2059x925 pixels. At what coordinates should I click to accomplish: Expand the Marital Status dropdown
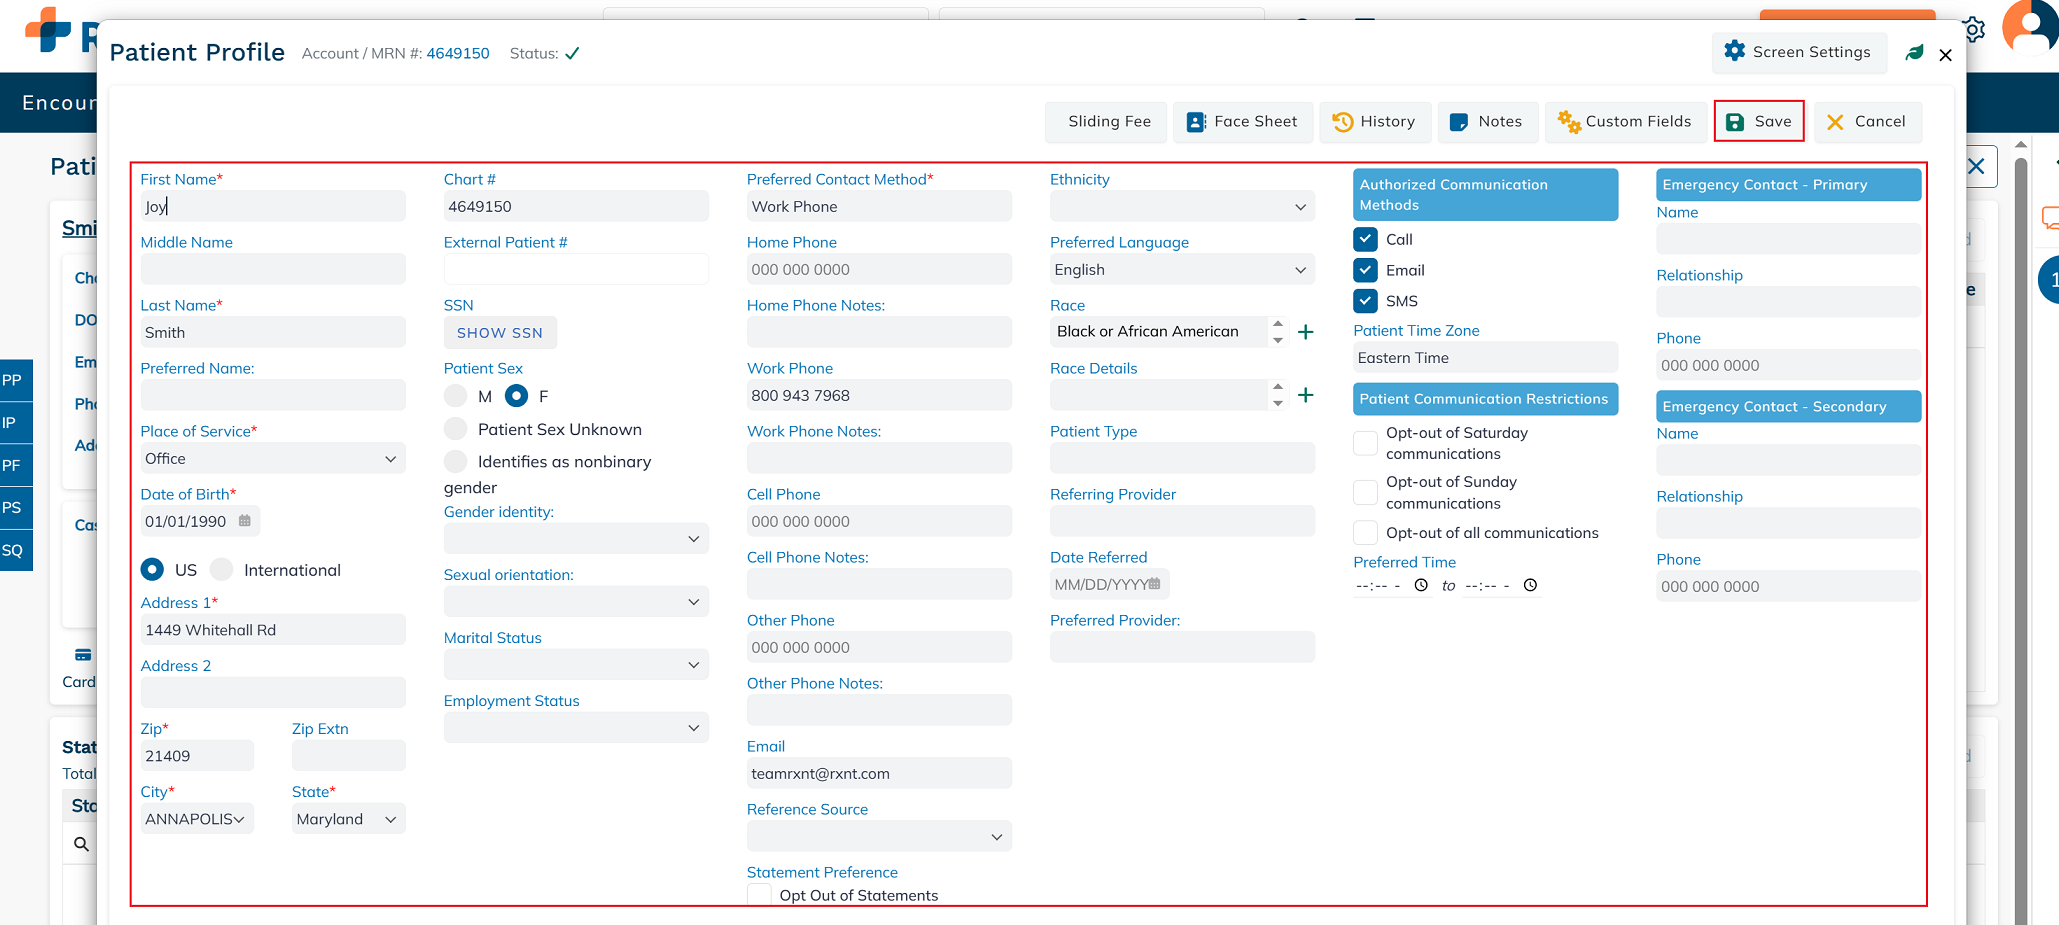[576, 664]
